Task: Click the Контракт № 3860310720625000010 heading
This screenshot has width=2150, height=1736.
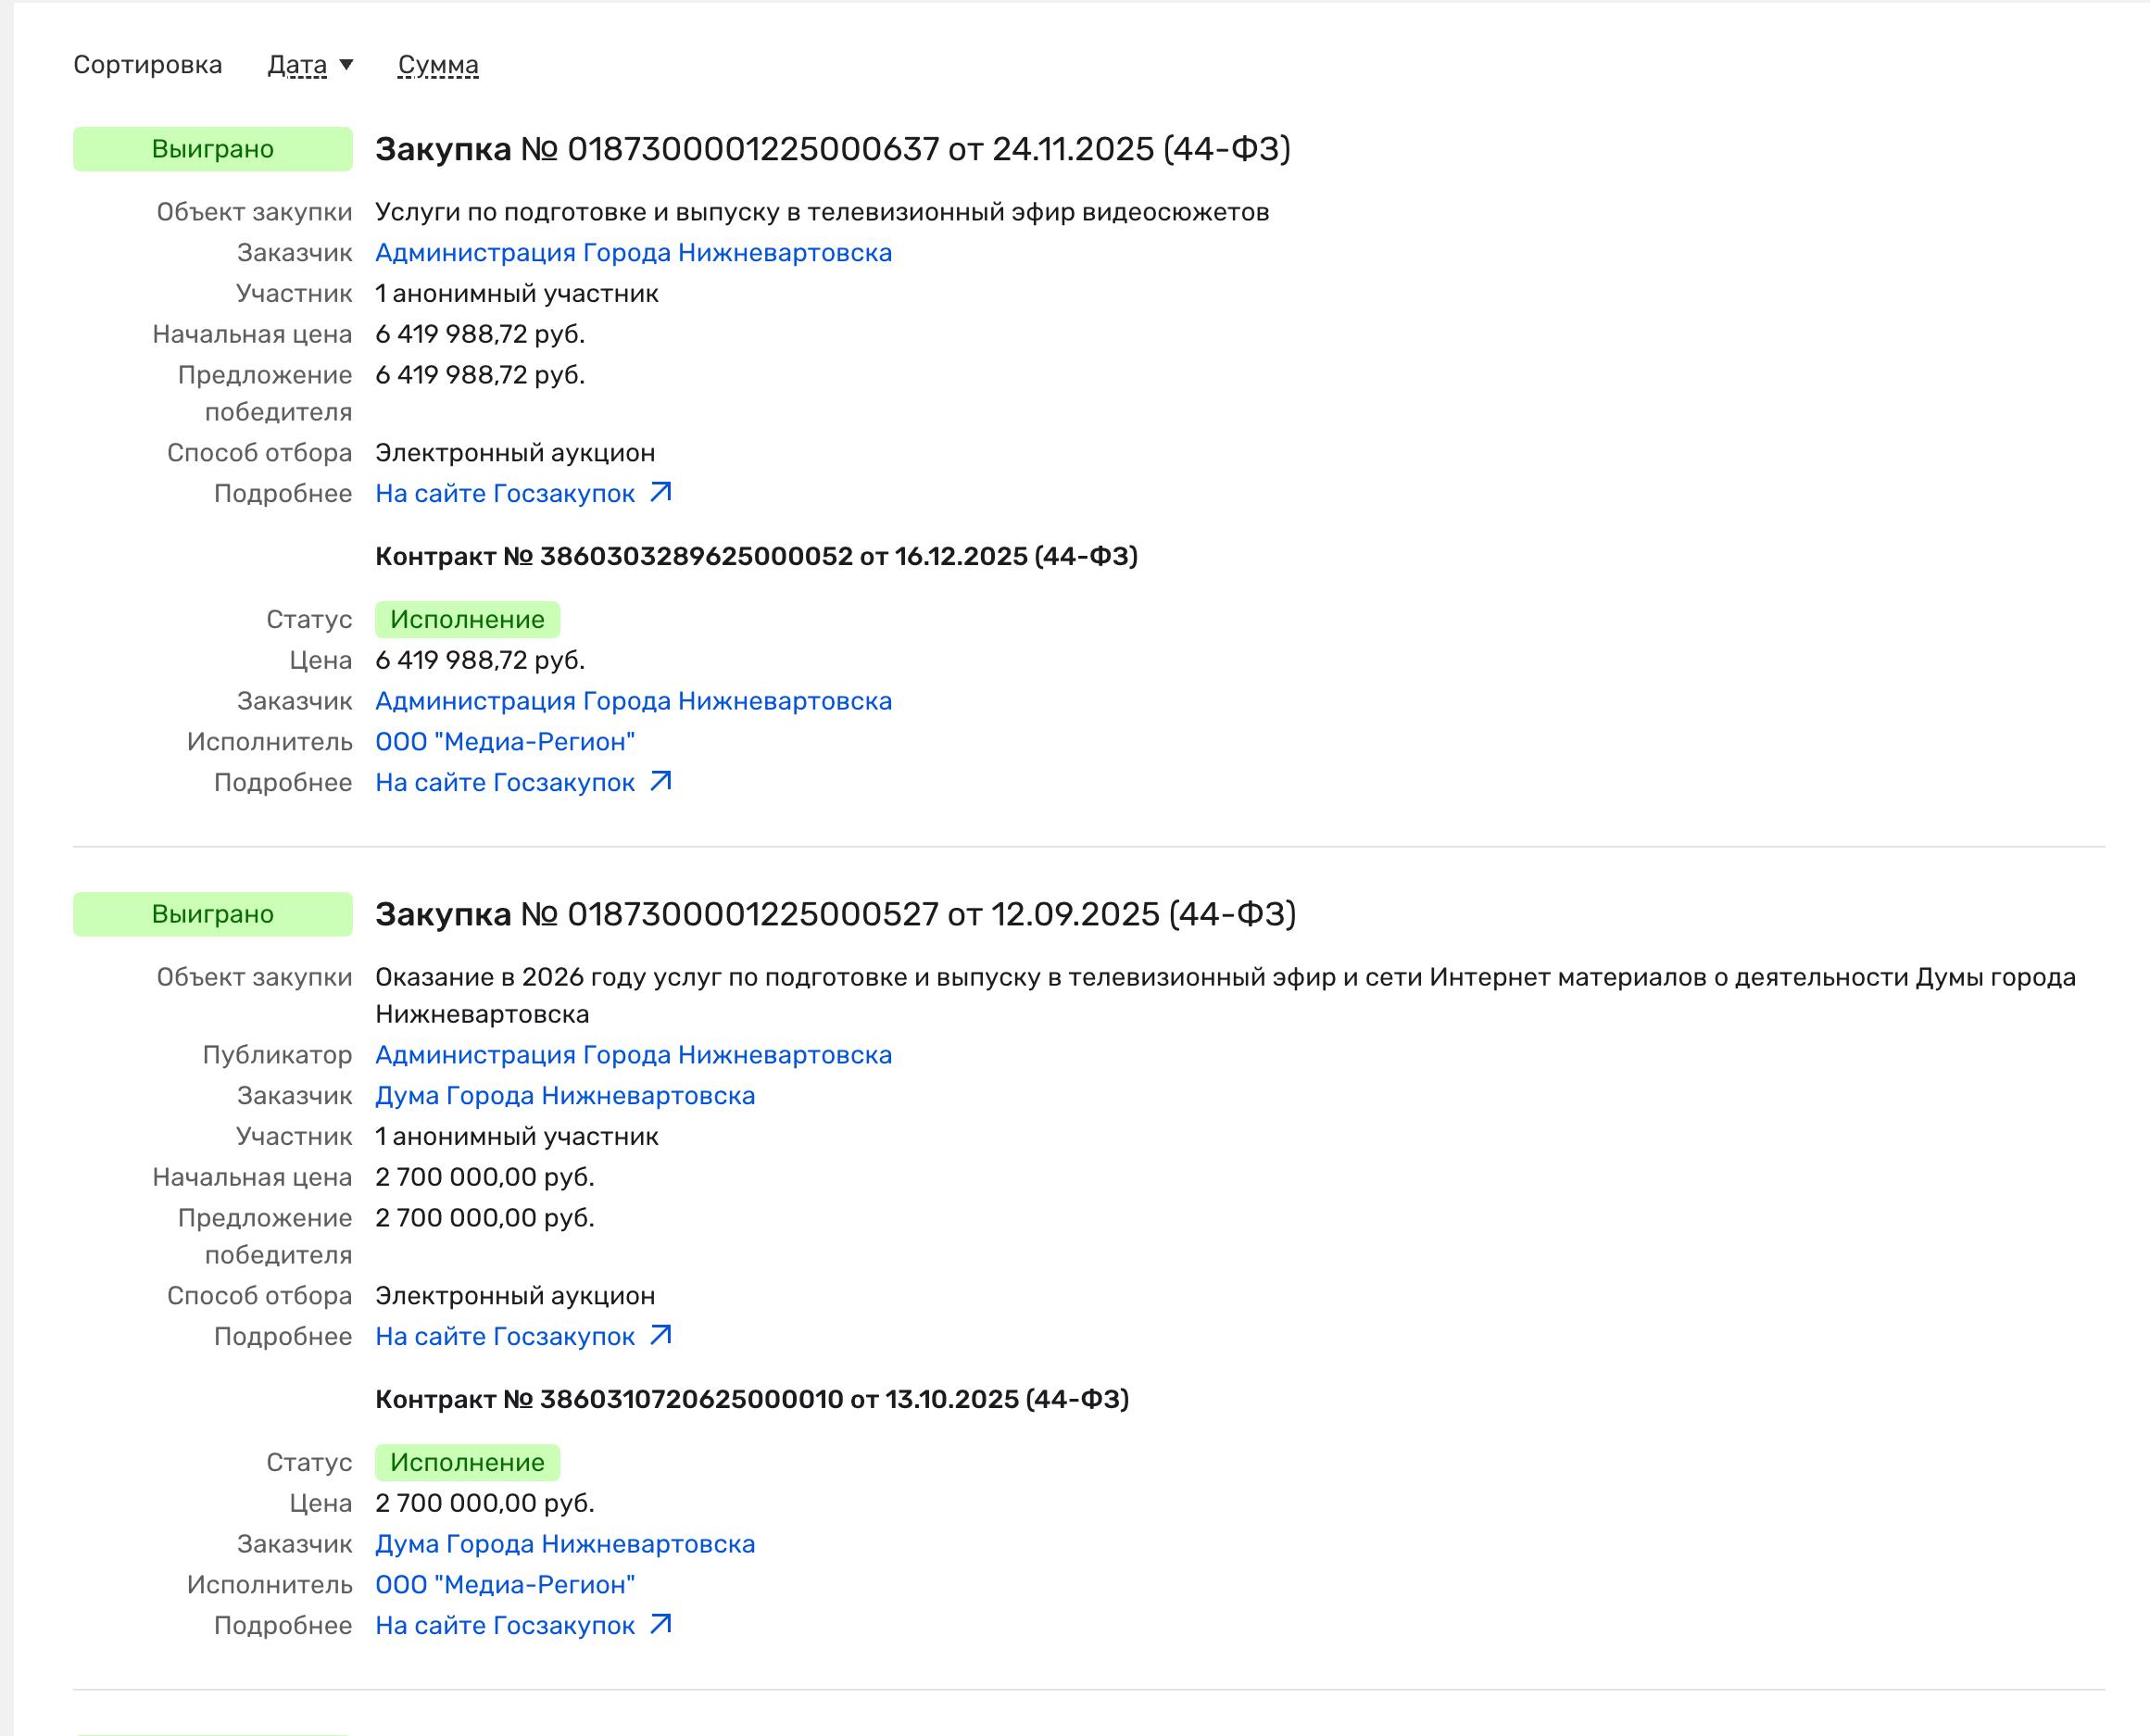Action: (752, 1399)
